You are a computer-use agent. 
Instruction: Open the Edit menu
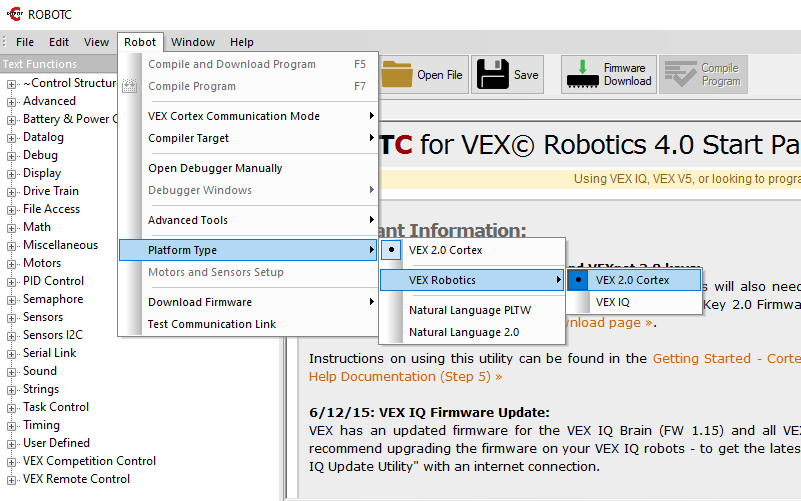coord(59,42)
